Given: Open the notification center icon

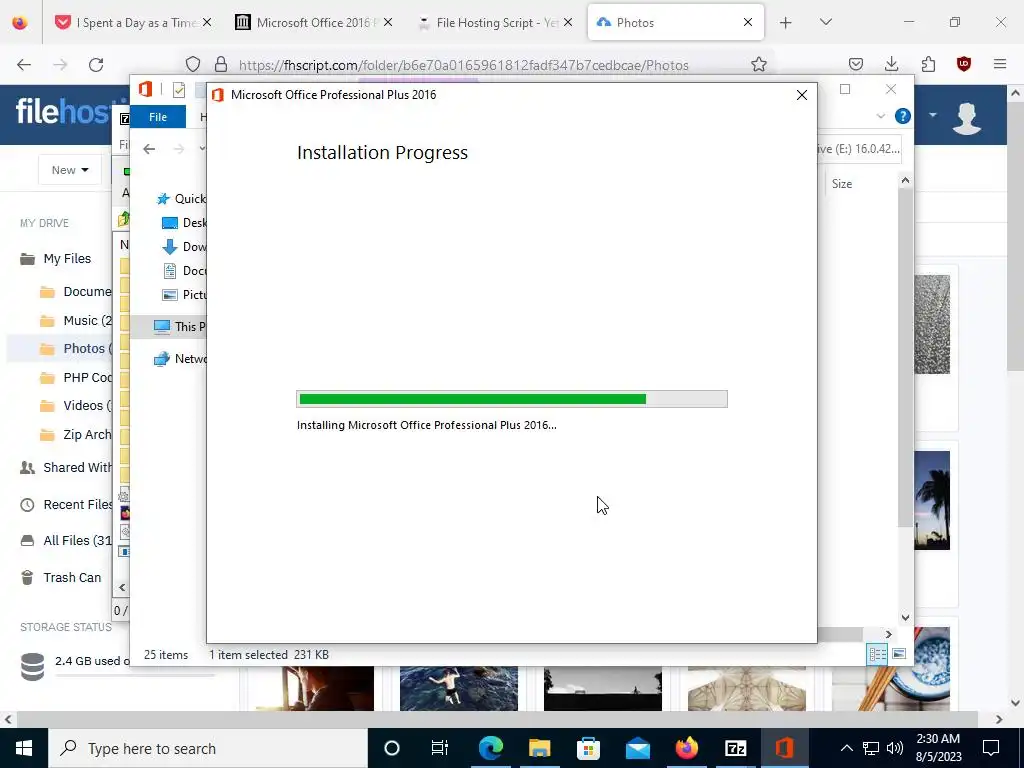Looking at the screenshot, I should coord(991,748).
